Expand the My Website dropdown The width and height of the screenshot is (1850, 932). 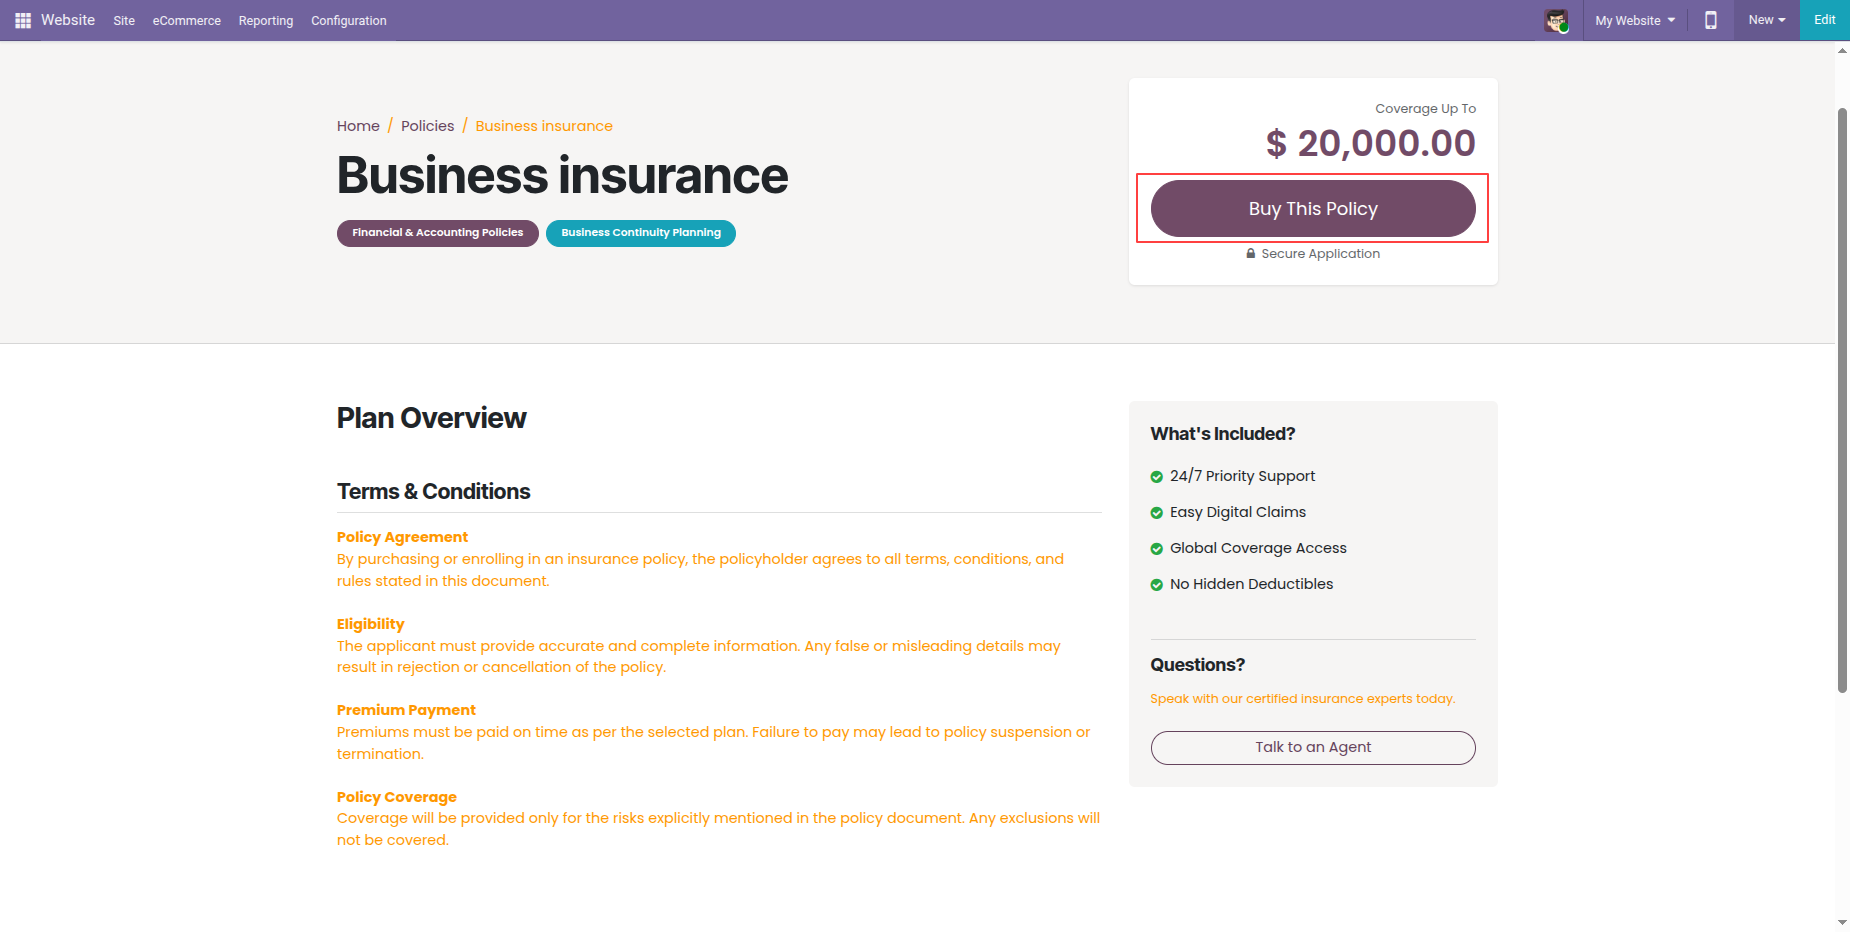point(1635,20)
